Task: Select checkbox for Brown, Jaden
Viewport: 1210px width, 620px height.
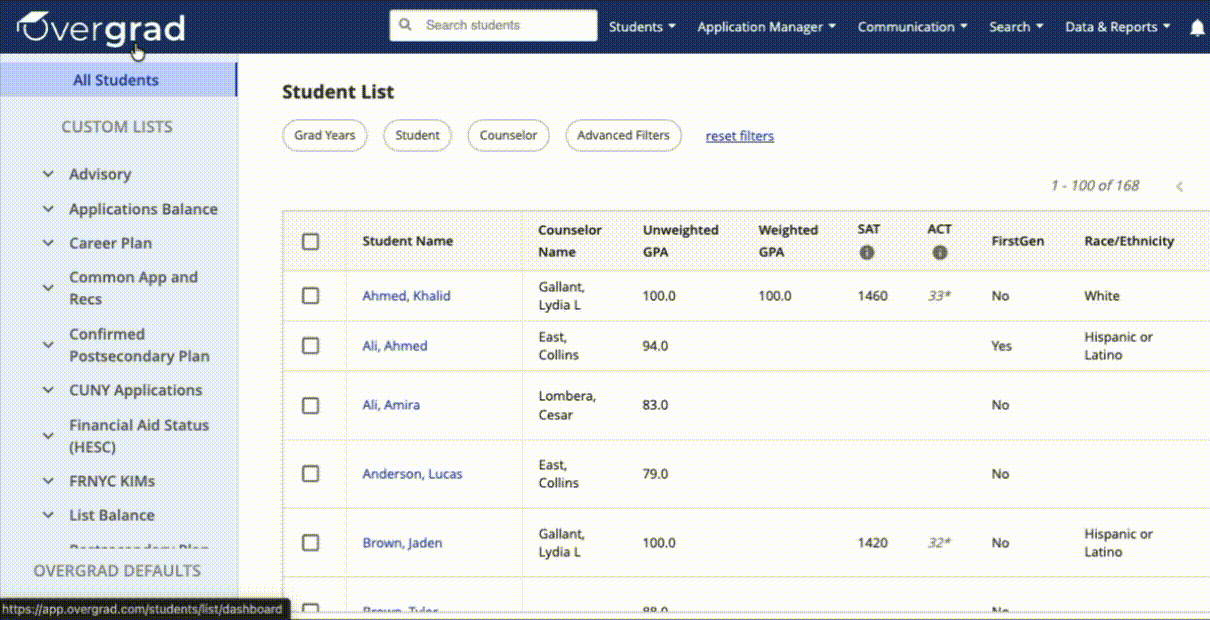Action: [311, 543]
